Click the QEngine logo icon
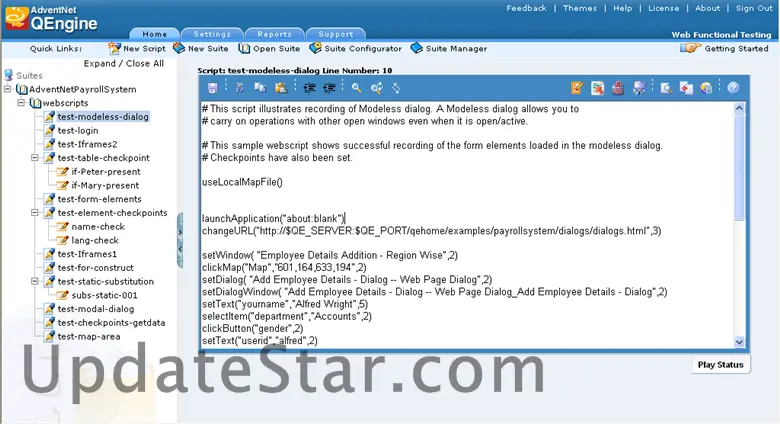Image resolution: width=780 pixels, height=424 pixels. 16,18
